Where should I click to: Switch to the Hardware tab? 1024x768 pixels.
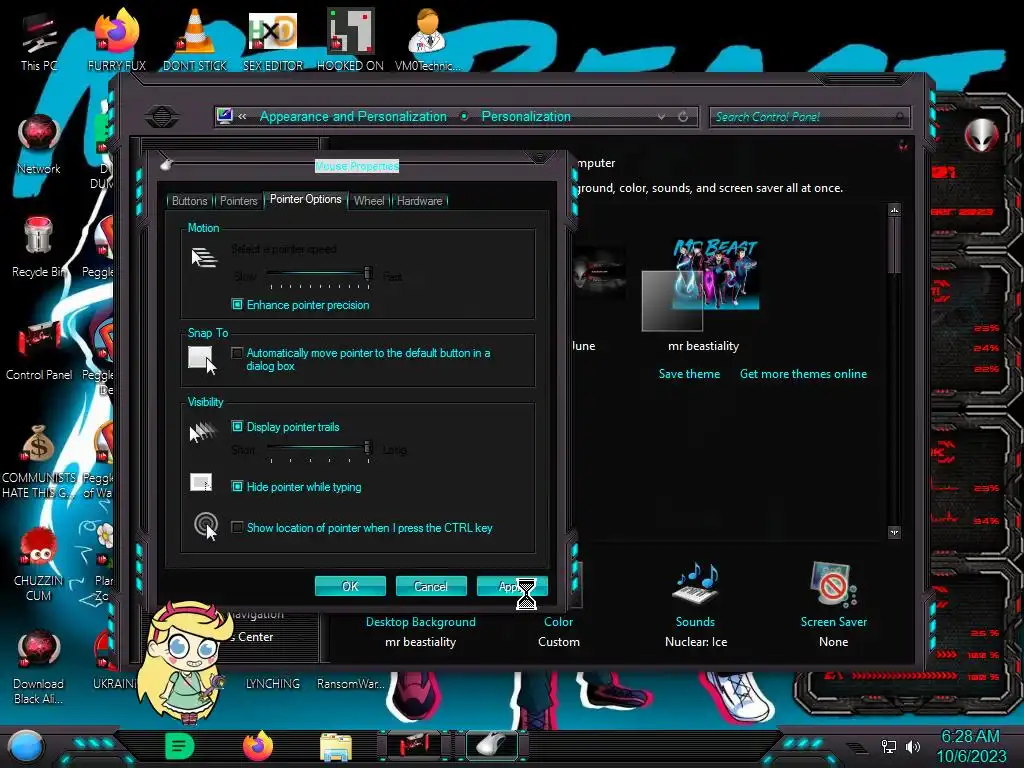[419, 200]
